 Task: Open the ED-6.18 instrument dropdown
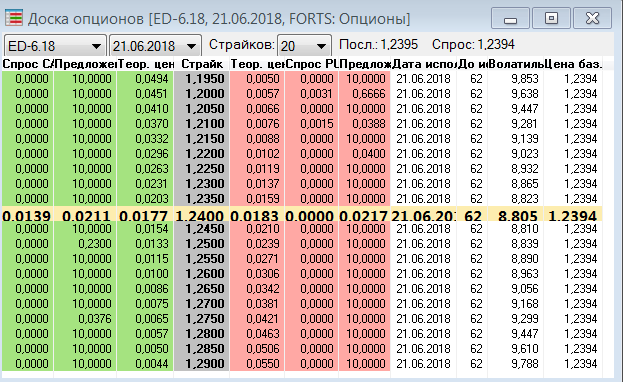click(55, 46)
